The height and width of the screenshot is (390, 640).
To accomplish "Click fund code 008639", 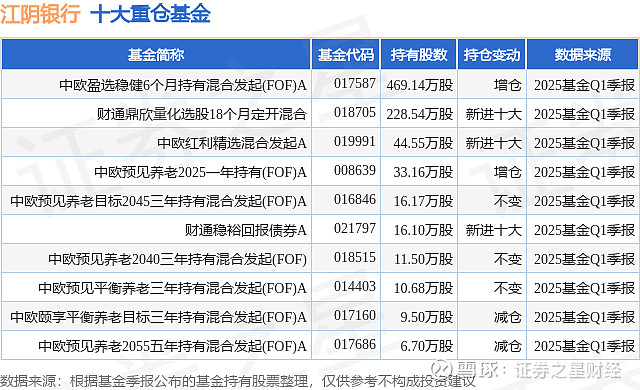I will (x=355, y=170).
